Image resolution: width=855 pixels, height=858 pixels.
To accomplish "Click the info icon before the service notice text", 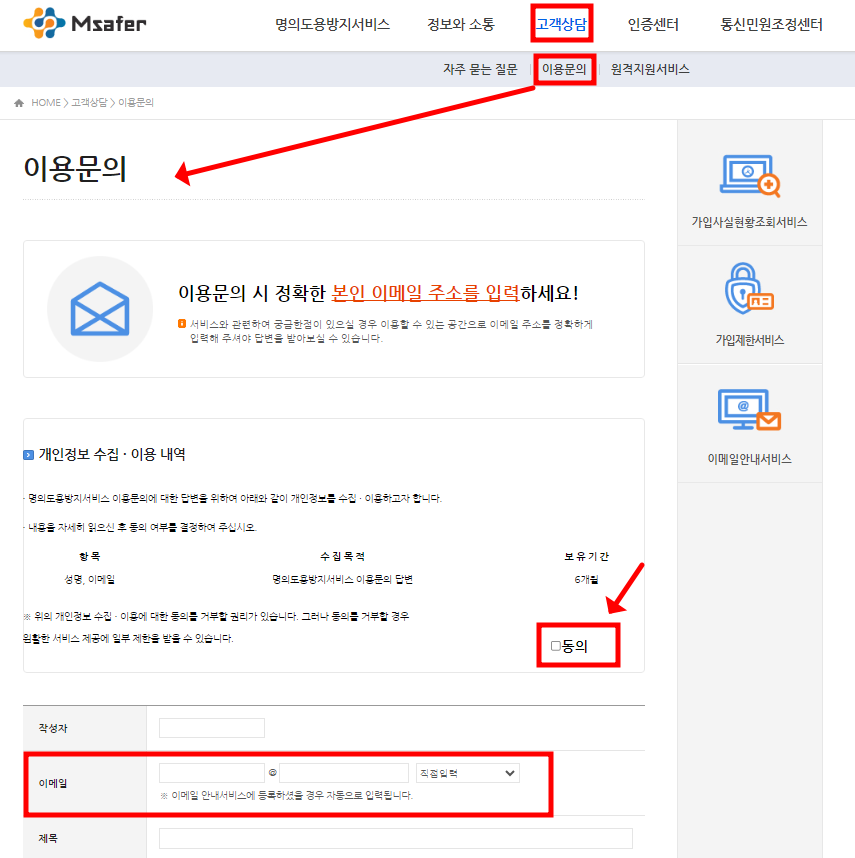I will point(180,321).
